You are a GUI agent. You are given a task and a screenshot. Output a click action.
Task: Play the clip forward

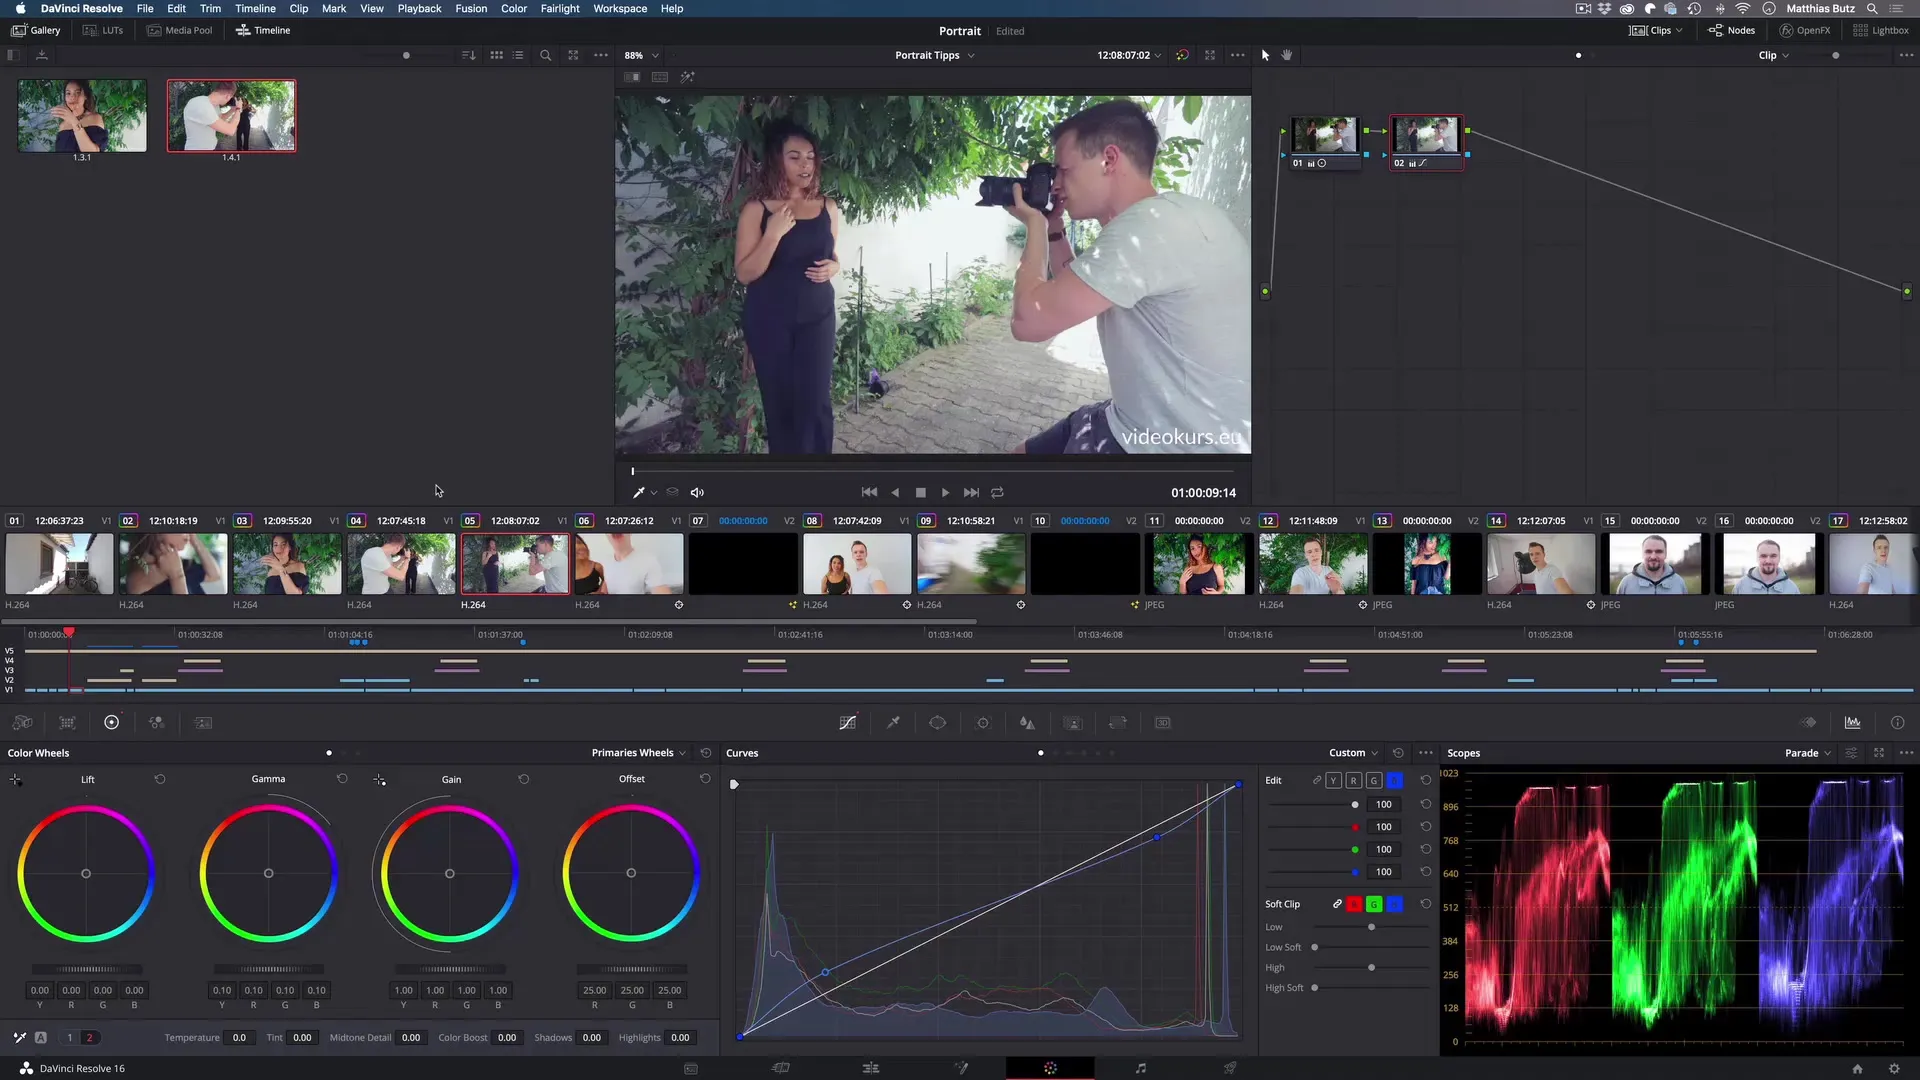pyautogui.click(x=945, y=492)
